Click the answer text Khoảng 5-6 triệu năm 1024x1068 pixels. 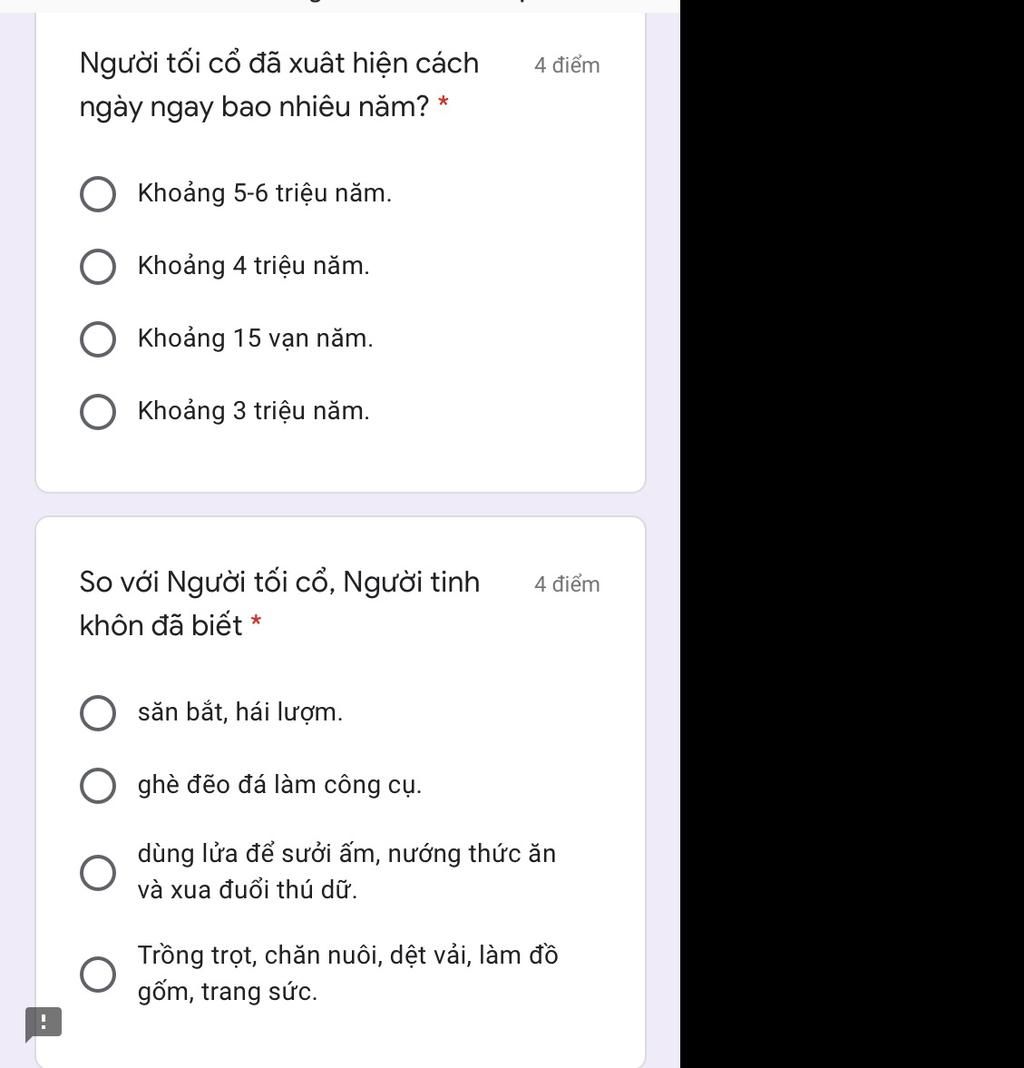[264, 193]
